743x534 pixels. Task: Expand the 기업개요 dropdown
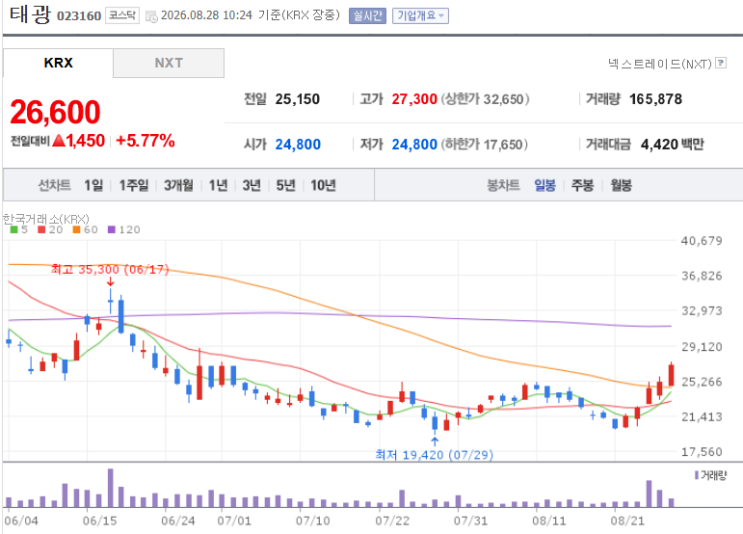[420, 16]
